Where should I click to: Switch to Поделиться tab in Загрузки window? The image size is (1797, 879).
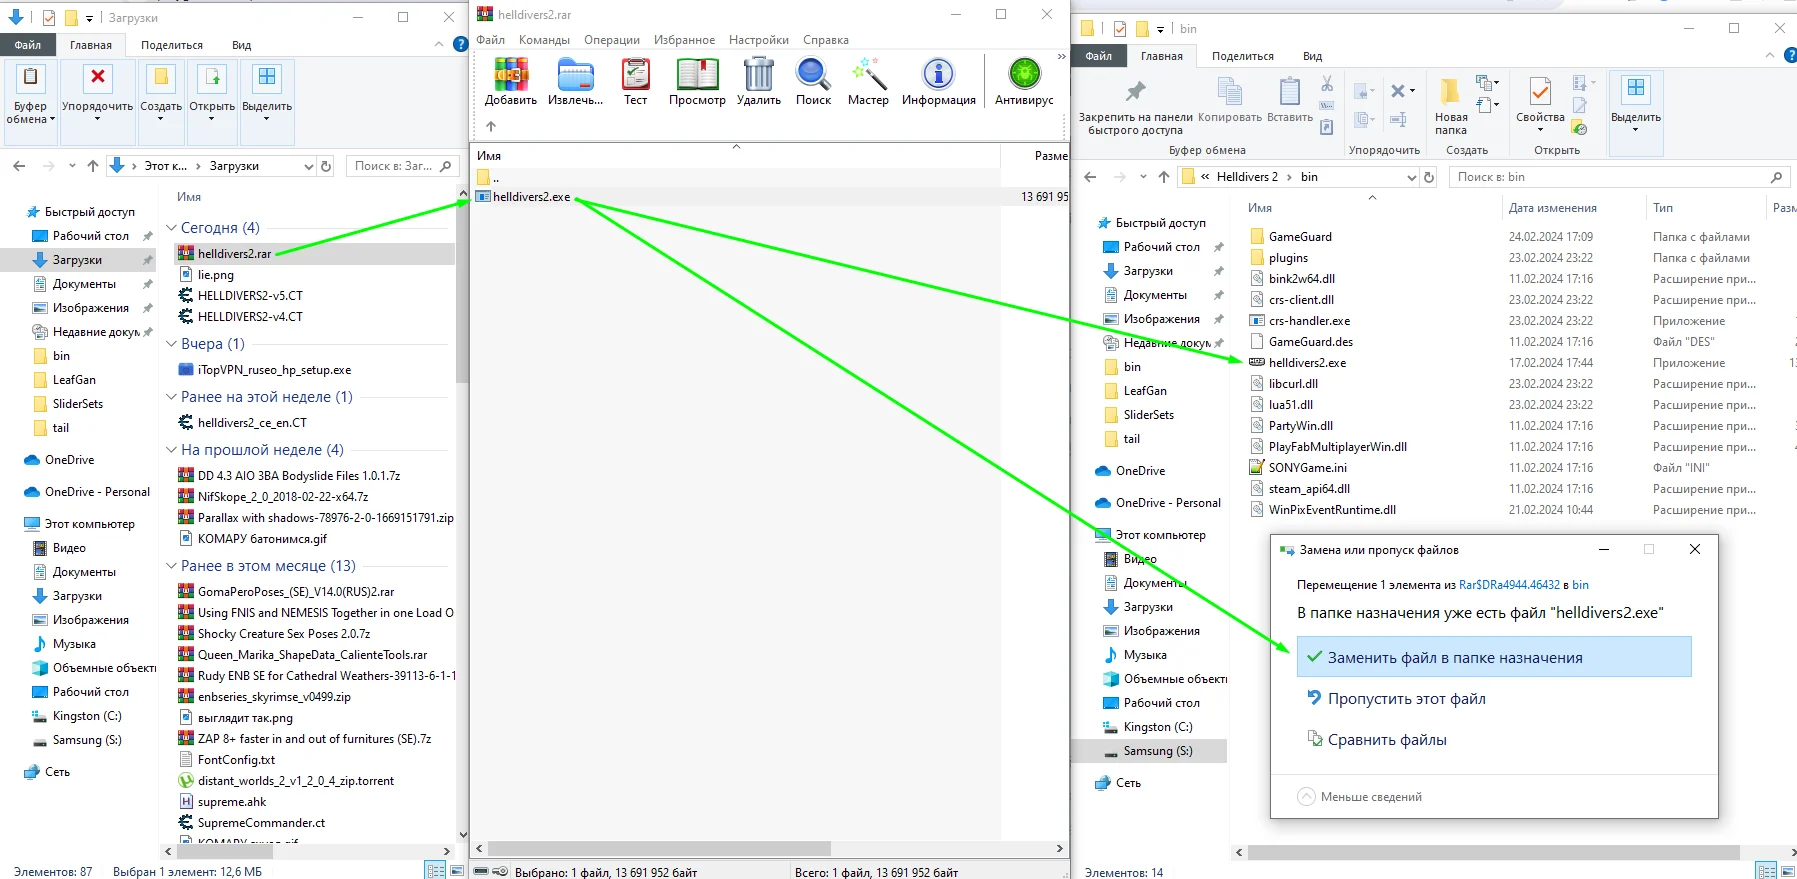tap(172, 45)
